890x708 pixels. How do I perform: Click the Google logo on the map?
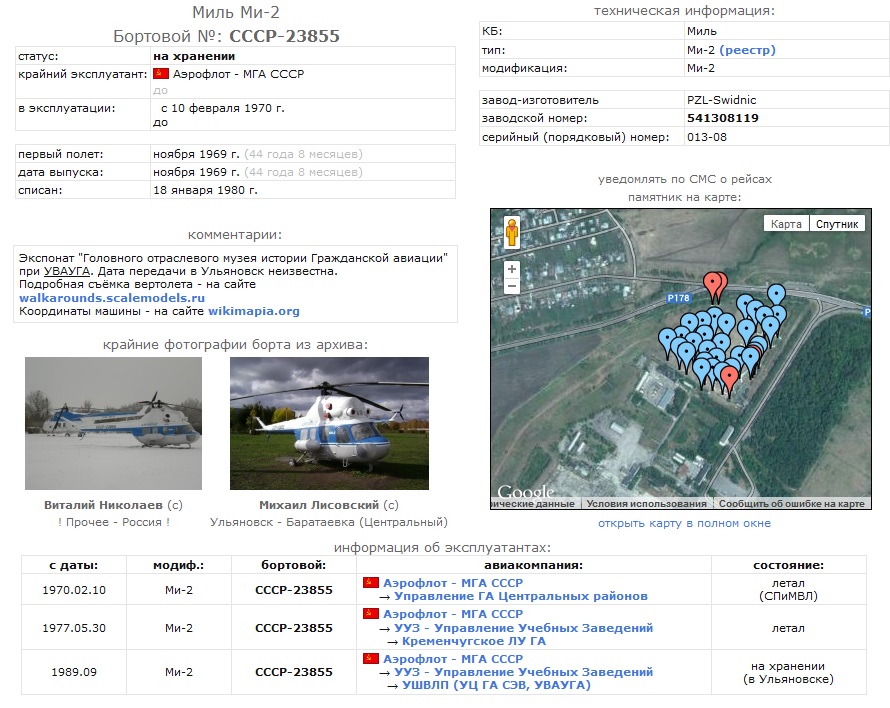[525, 492]
